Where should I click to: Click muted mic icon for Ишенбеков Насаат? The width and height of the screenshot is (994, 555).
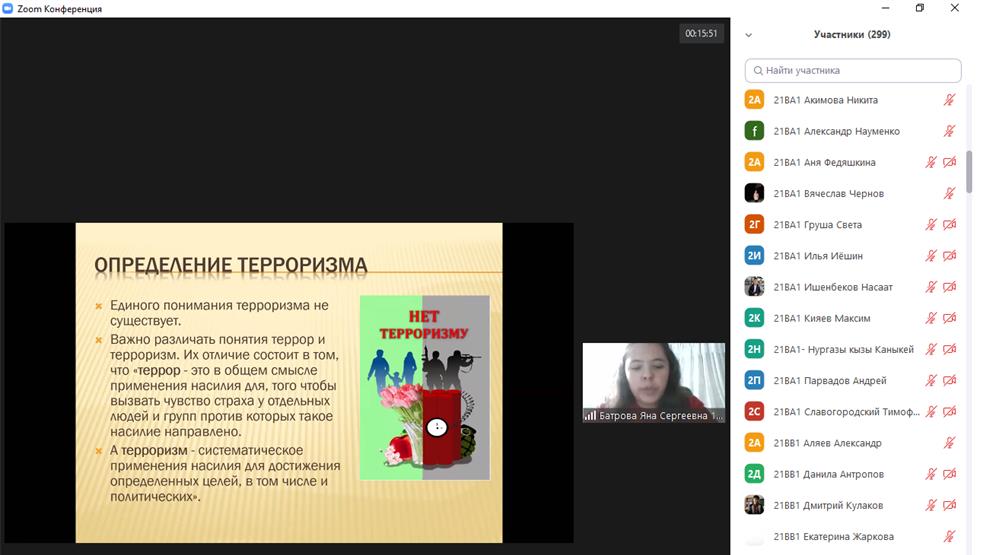coord(931,286)
